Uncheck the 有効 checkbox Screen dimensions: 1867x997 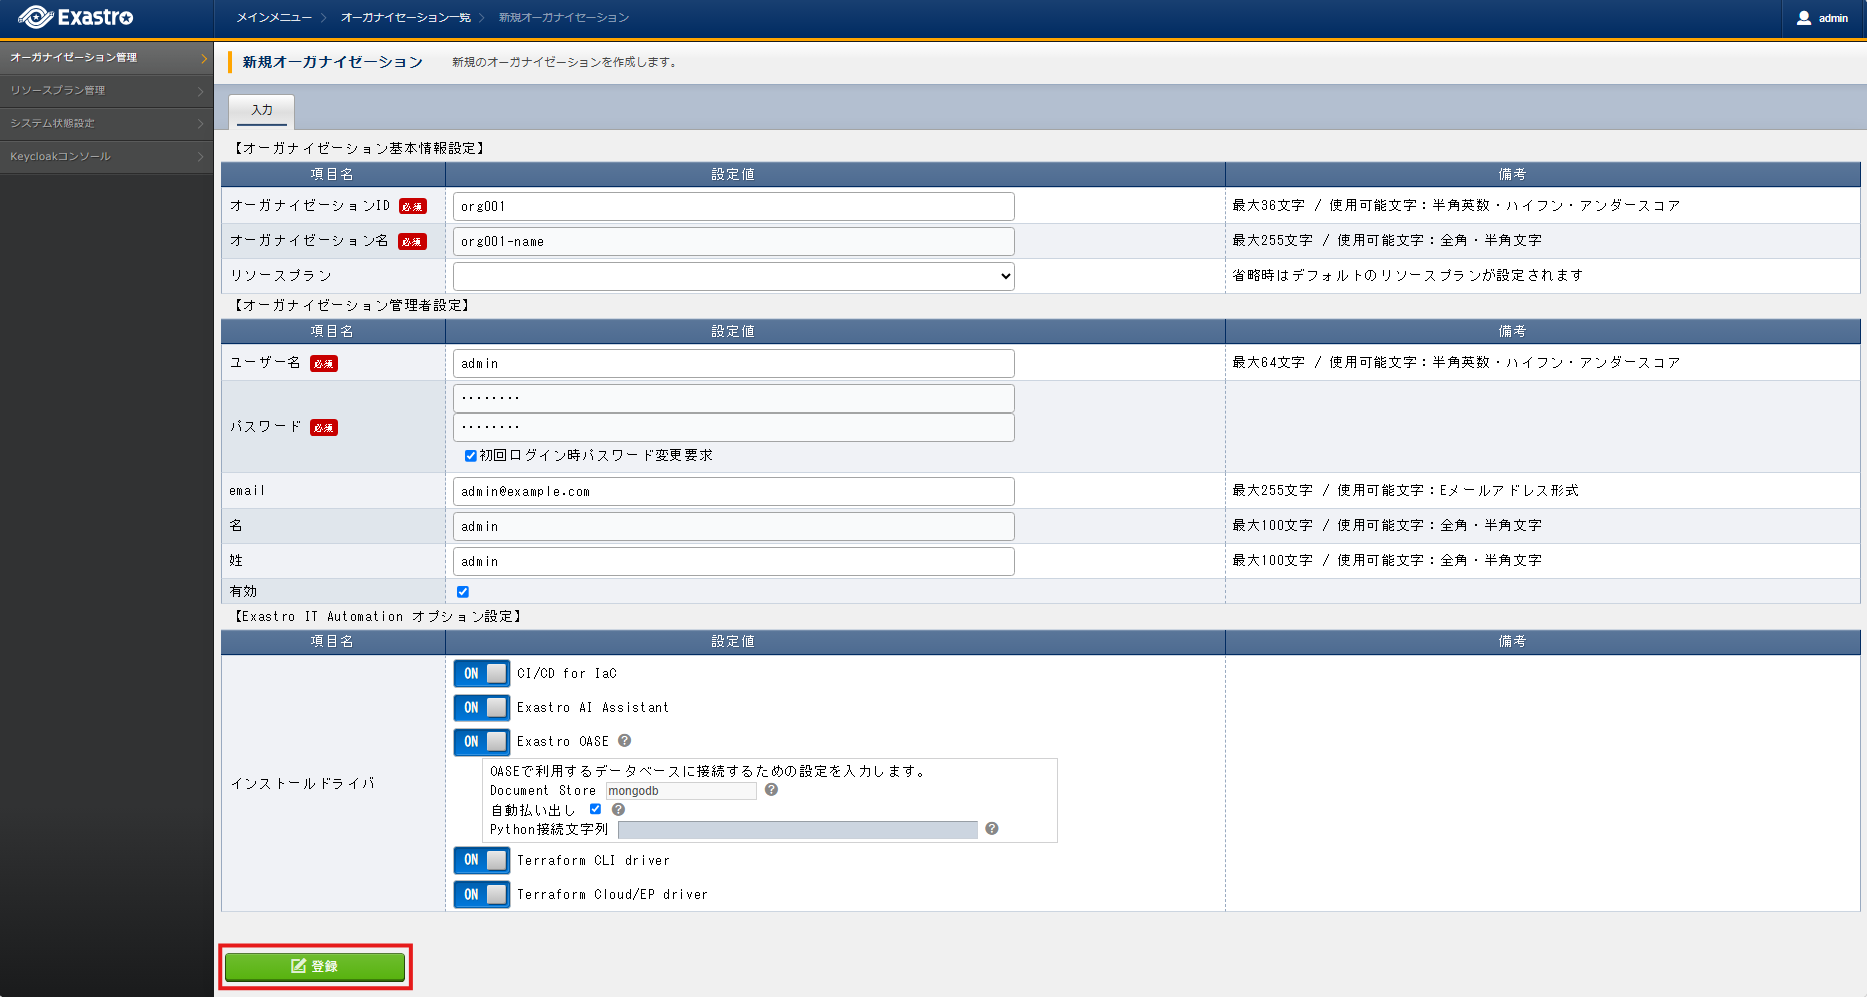[x=462, y=592]
